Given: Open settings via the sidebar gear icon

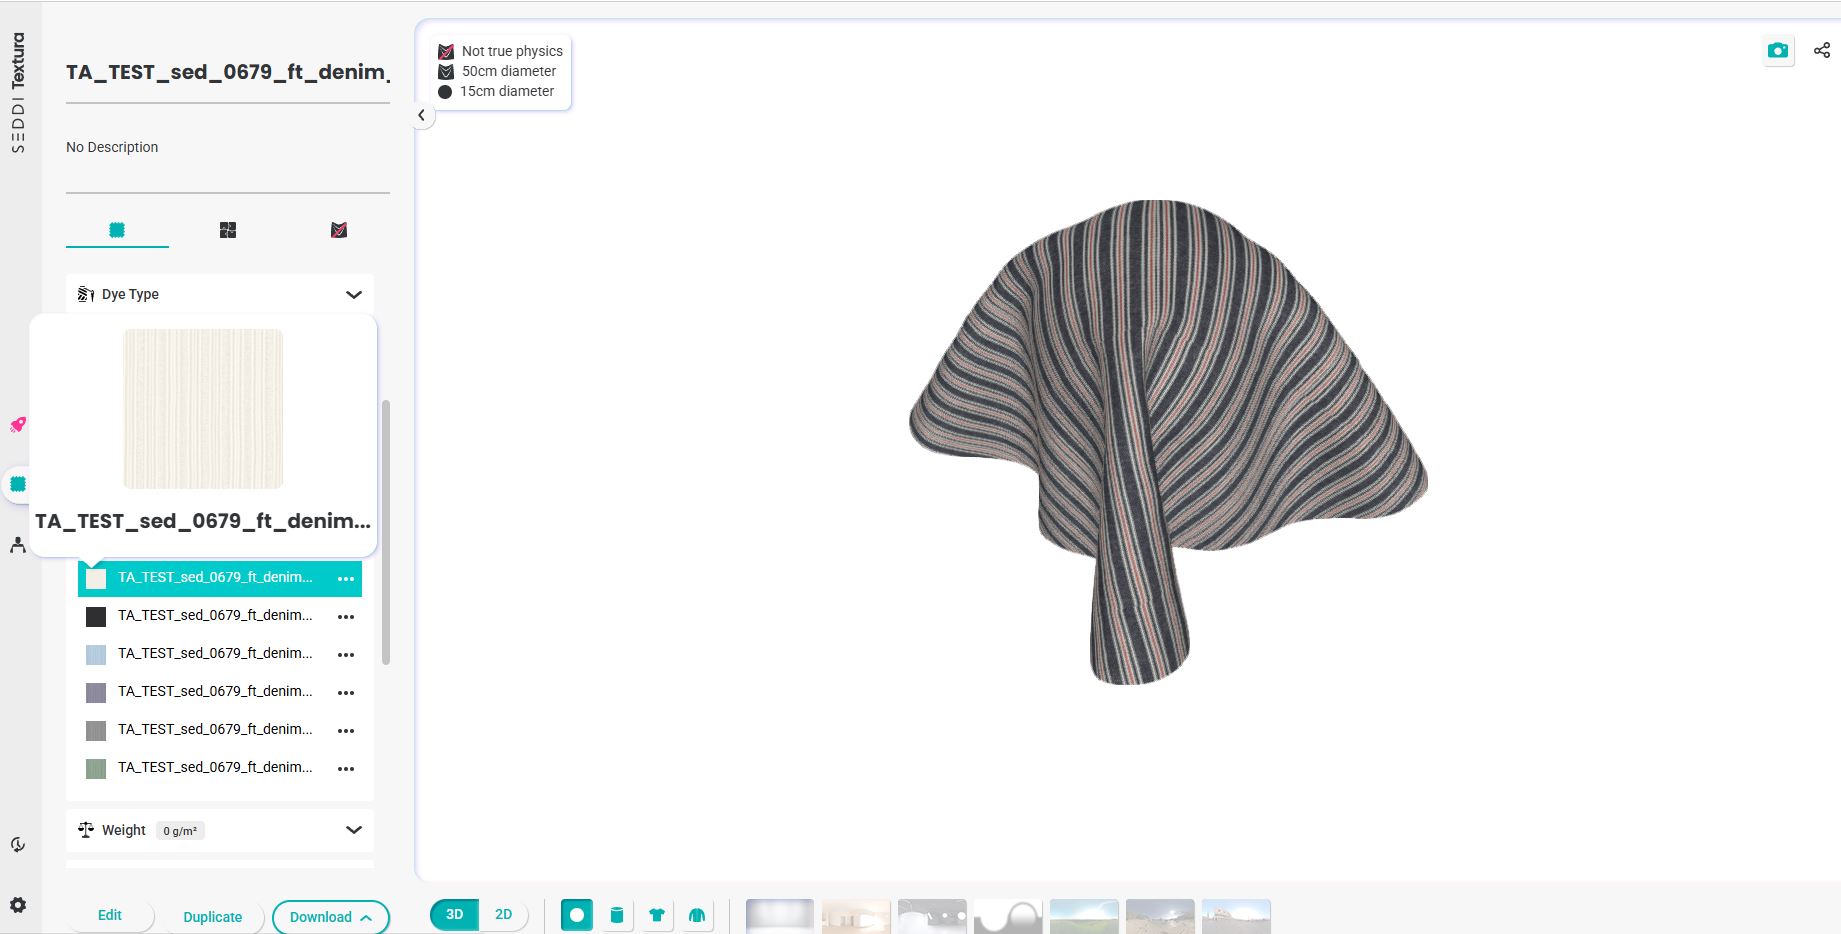Looking at the screenshot, I should point(18,905).
